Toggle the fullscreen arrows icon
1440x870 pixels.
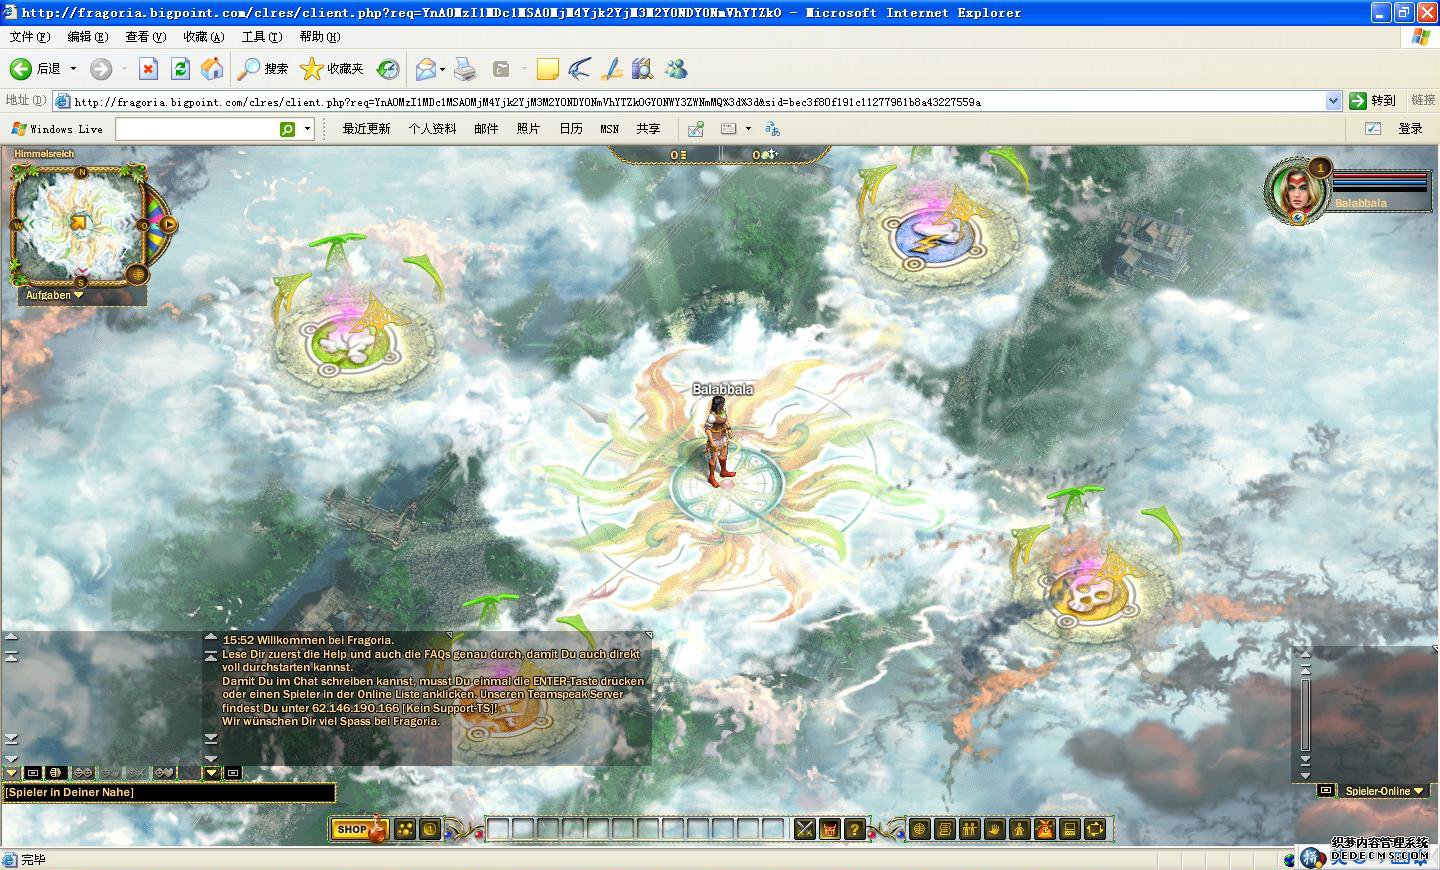1095,829
